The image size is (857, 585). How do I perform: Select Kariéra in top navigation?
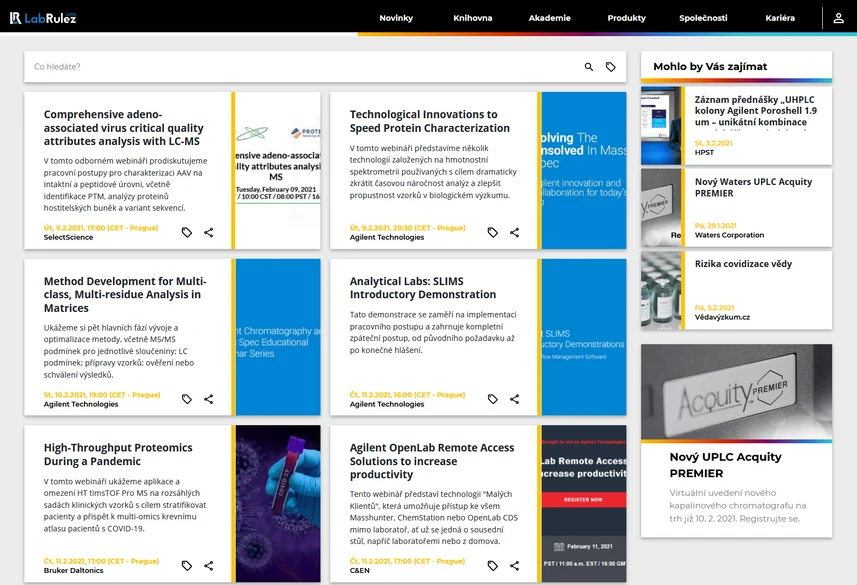pos(780,18)
